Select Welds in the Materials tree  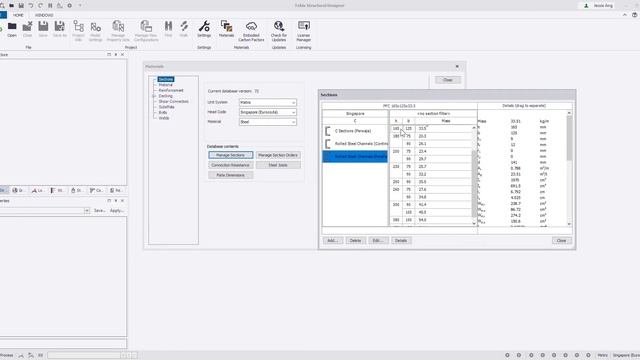[x=164, y=118]
